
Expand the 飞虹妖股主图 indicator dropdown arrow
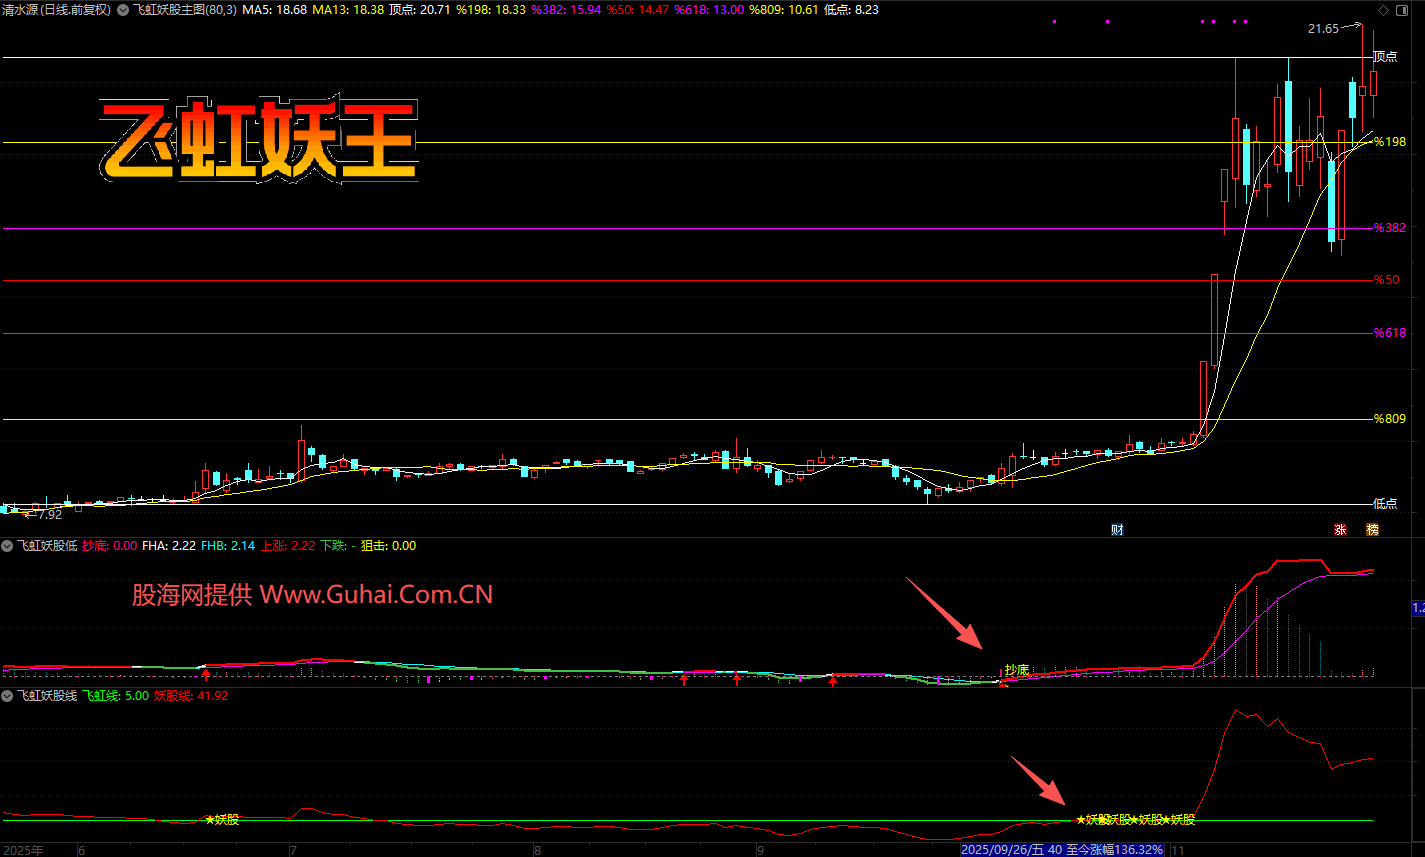(x=122, y=9)
